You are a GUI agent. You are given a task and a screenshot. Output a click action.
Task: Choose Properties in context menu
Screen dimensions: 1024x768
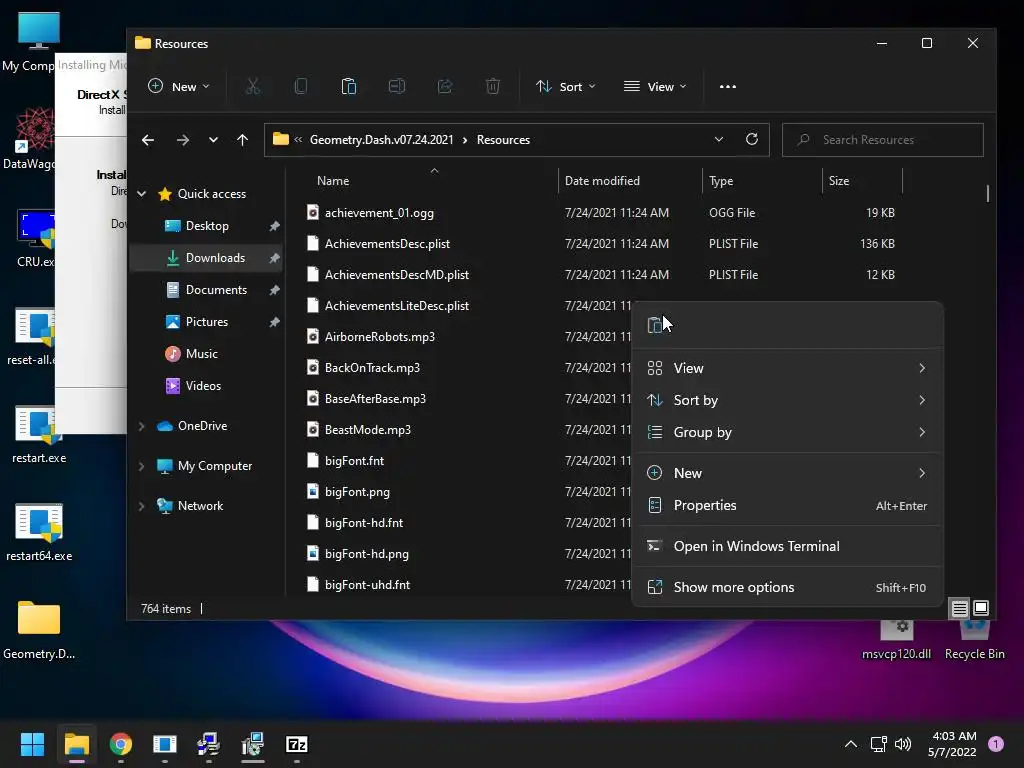point(787,505)
